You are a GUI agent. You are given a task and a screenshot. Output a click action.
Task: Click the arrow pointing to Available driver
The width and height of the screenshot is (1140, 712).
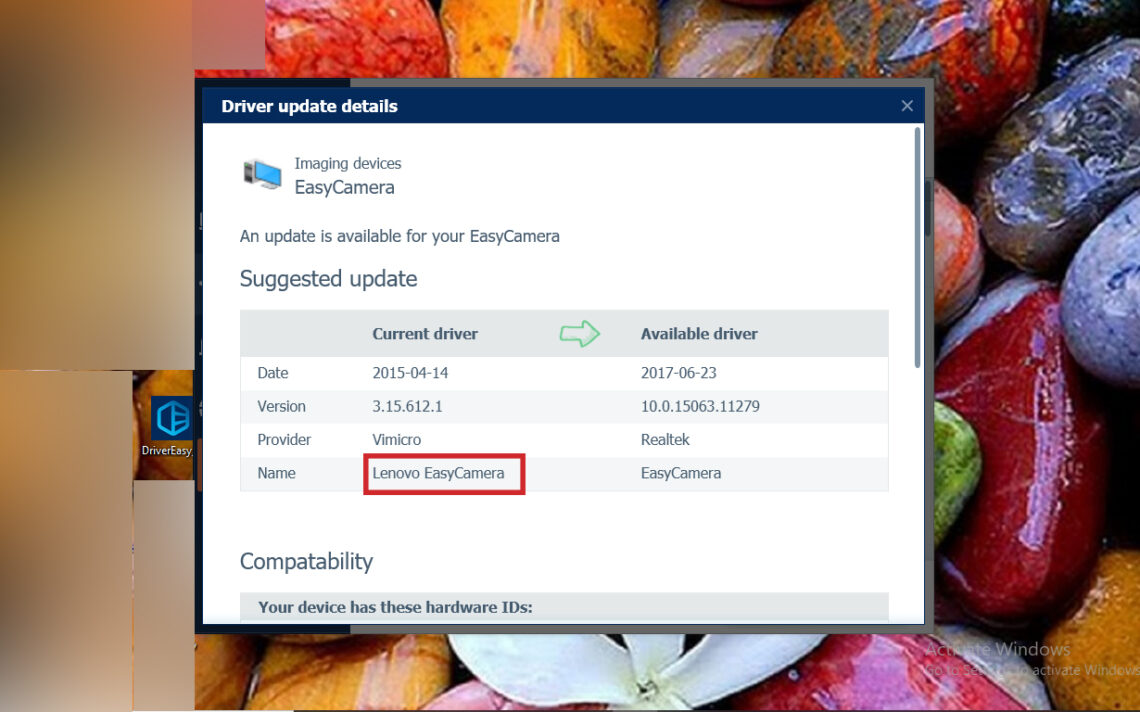(580, 333)
